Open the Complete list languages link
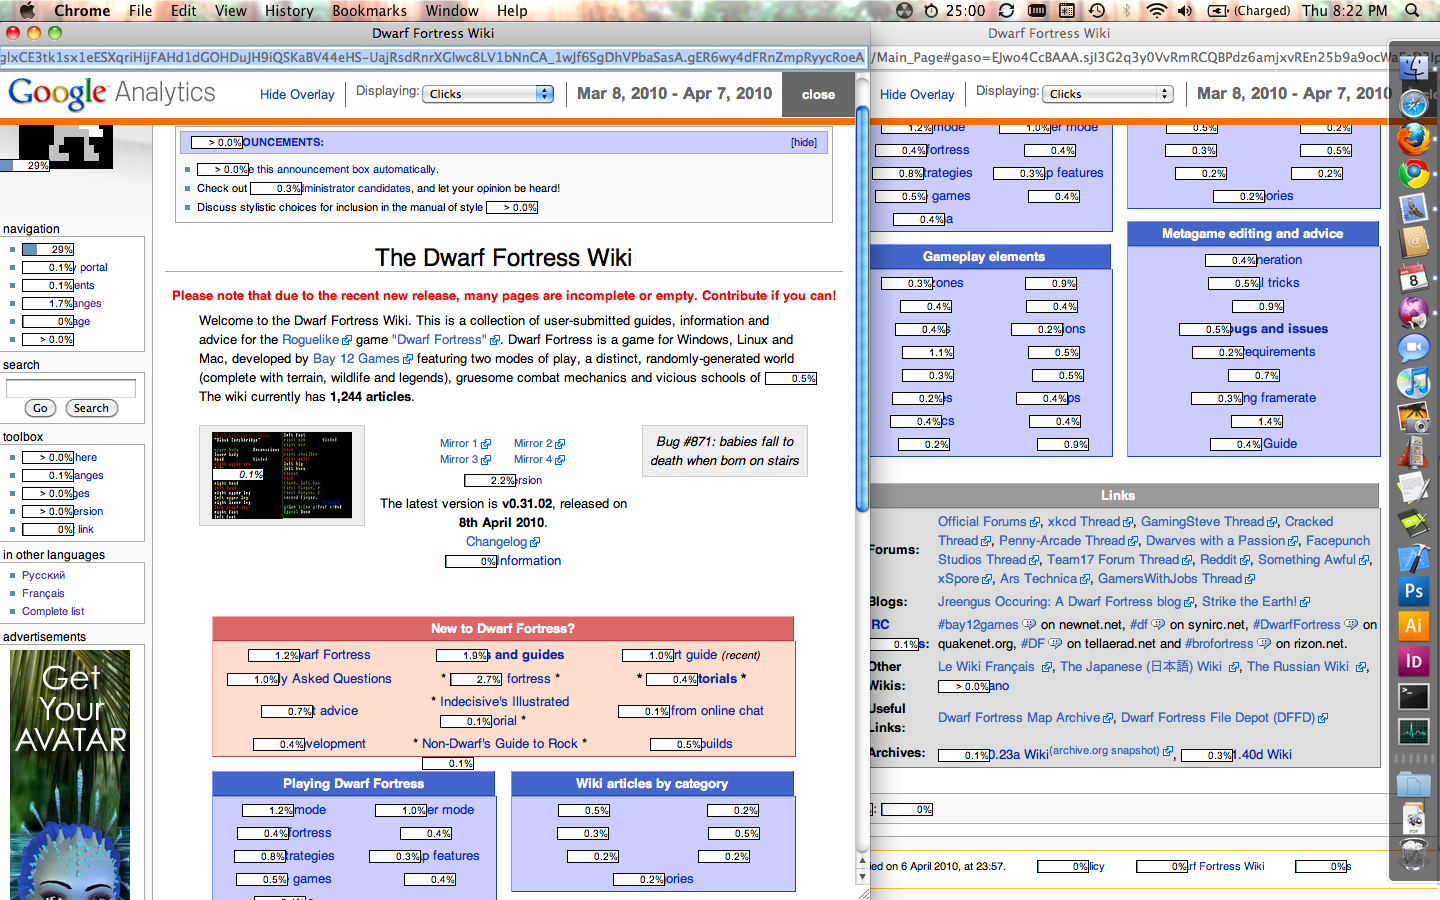 click(x=53, y=611)
